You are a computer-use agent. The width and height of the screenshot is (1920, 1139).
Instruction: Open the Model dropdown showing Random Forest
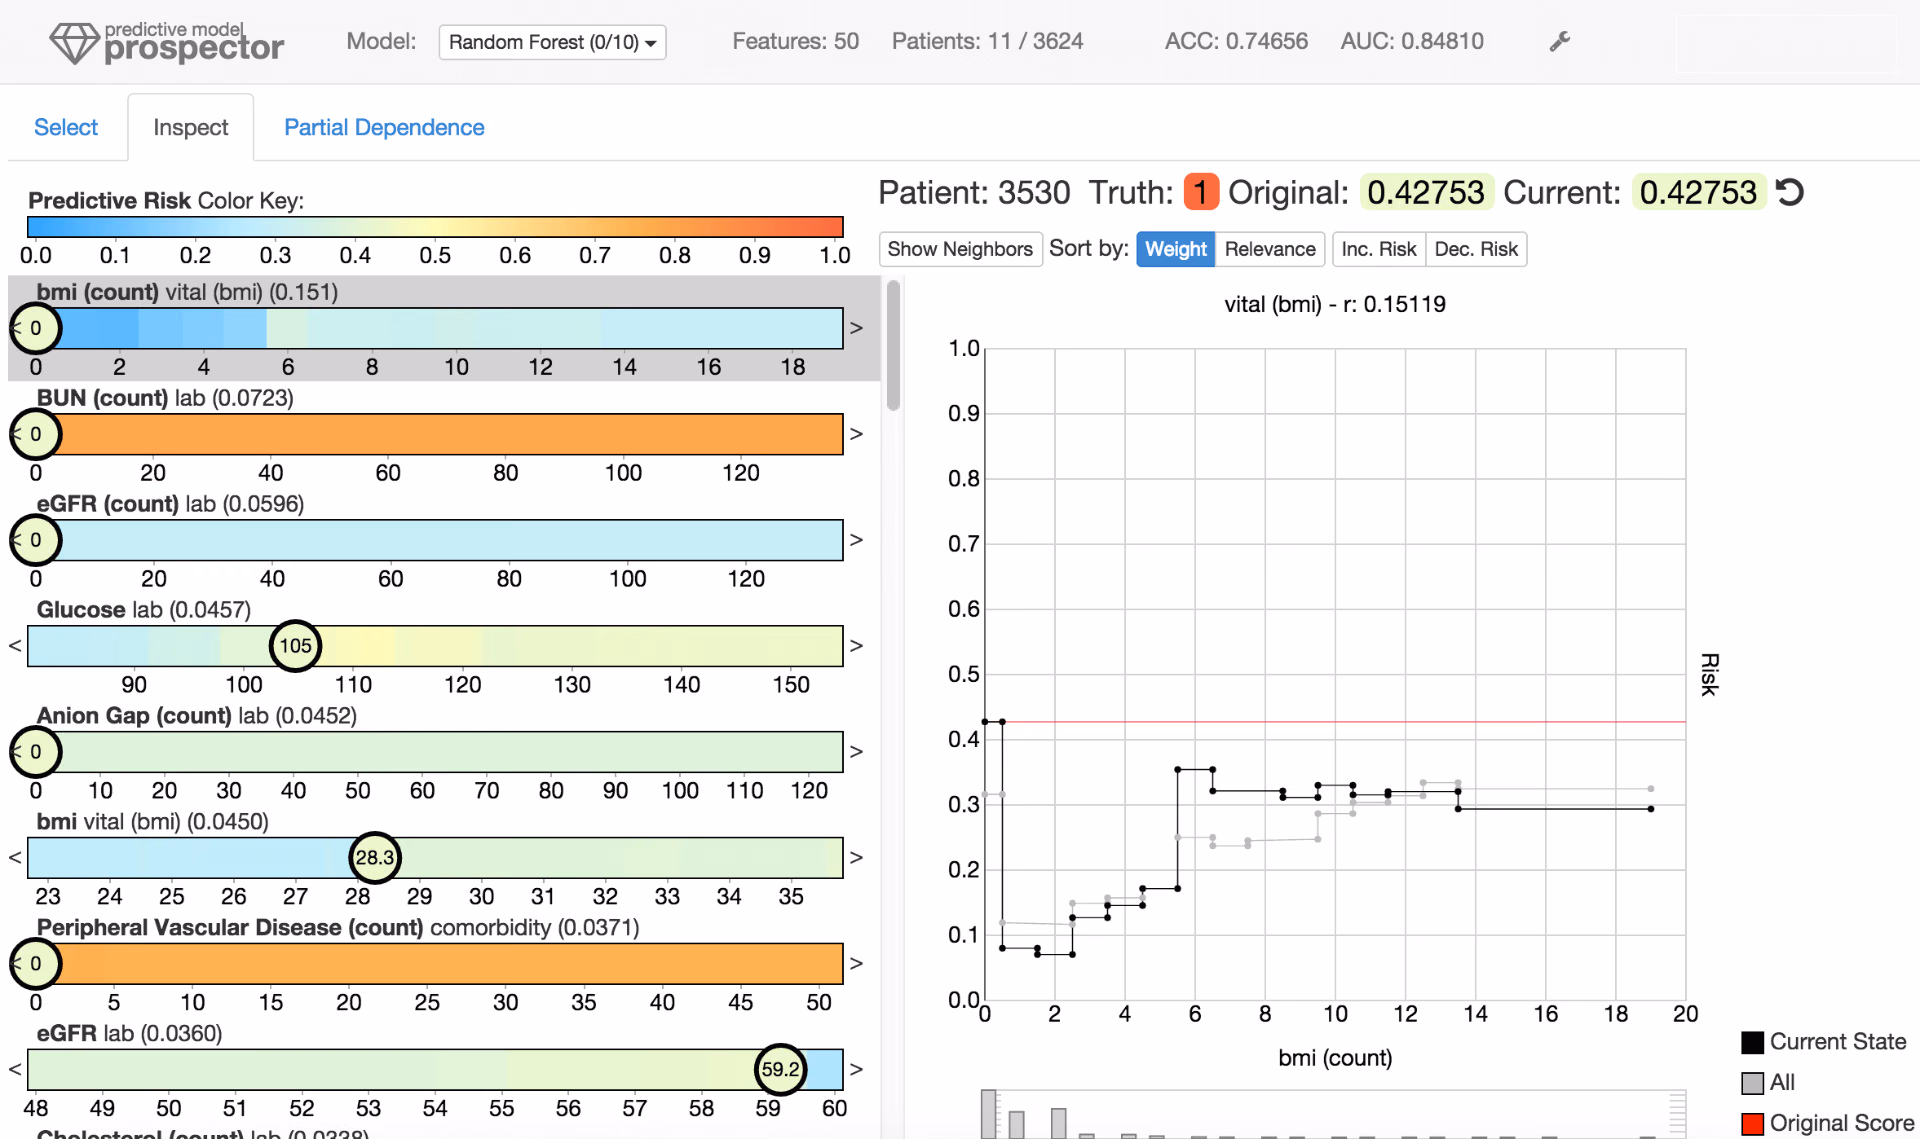pos(552,42)
